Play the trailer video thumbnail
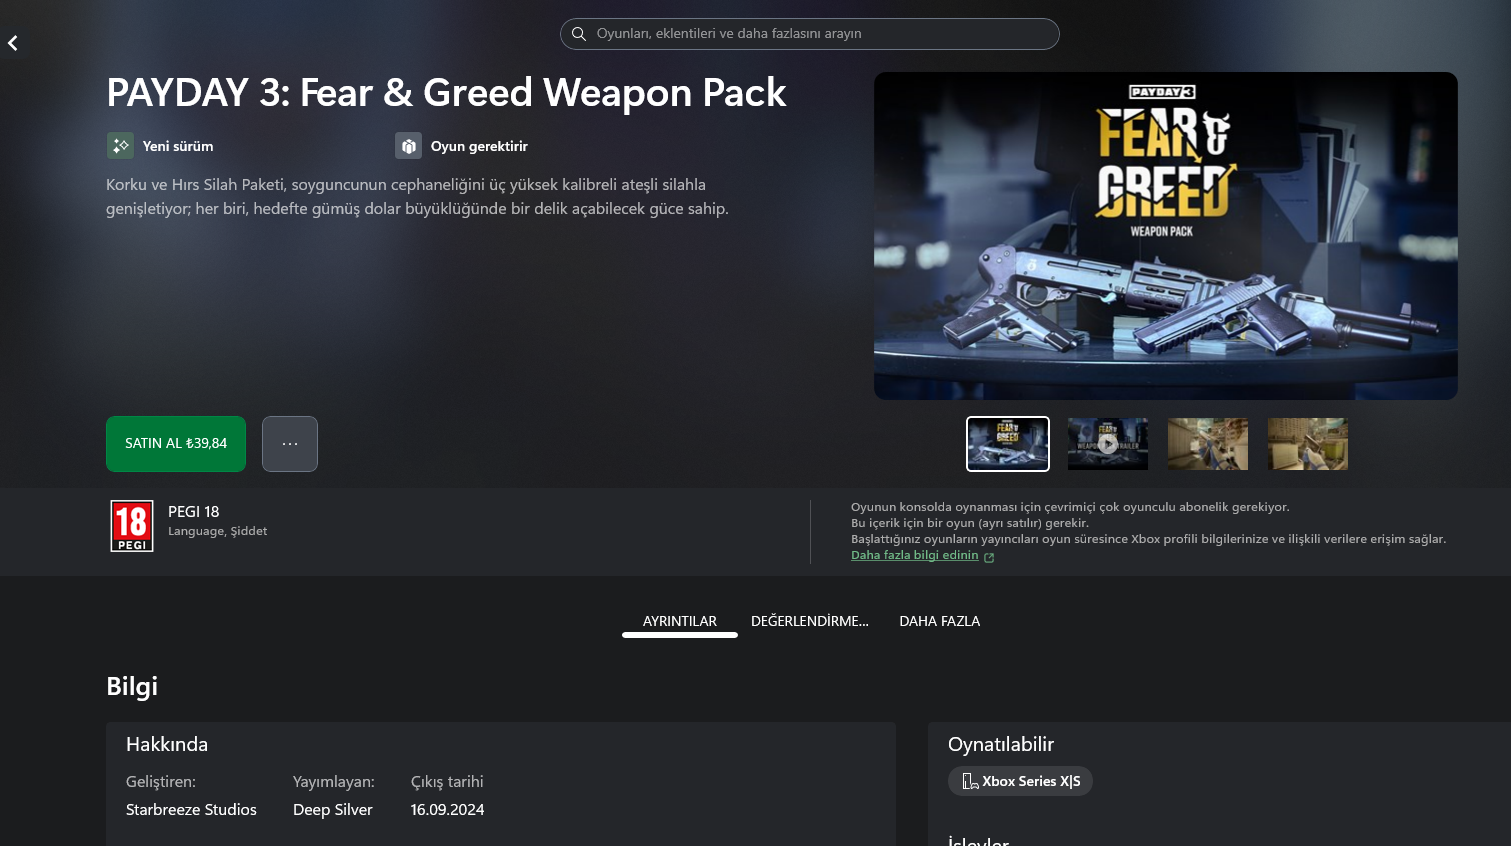The image size is (1511, 846). 1108,444
